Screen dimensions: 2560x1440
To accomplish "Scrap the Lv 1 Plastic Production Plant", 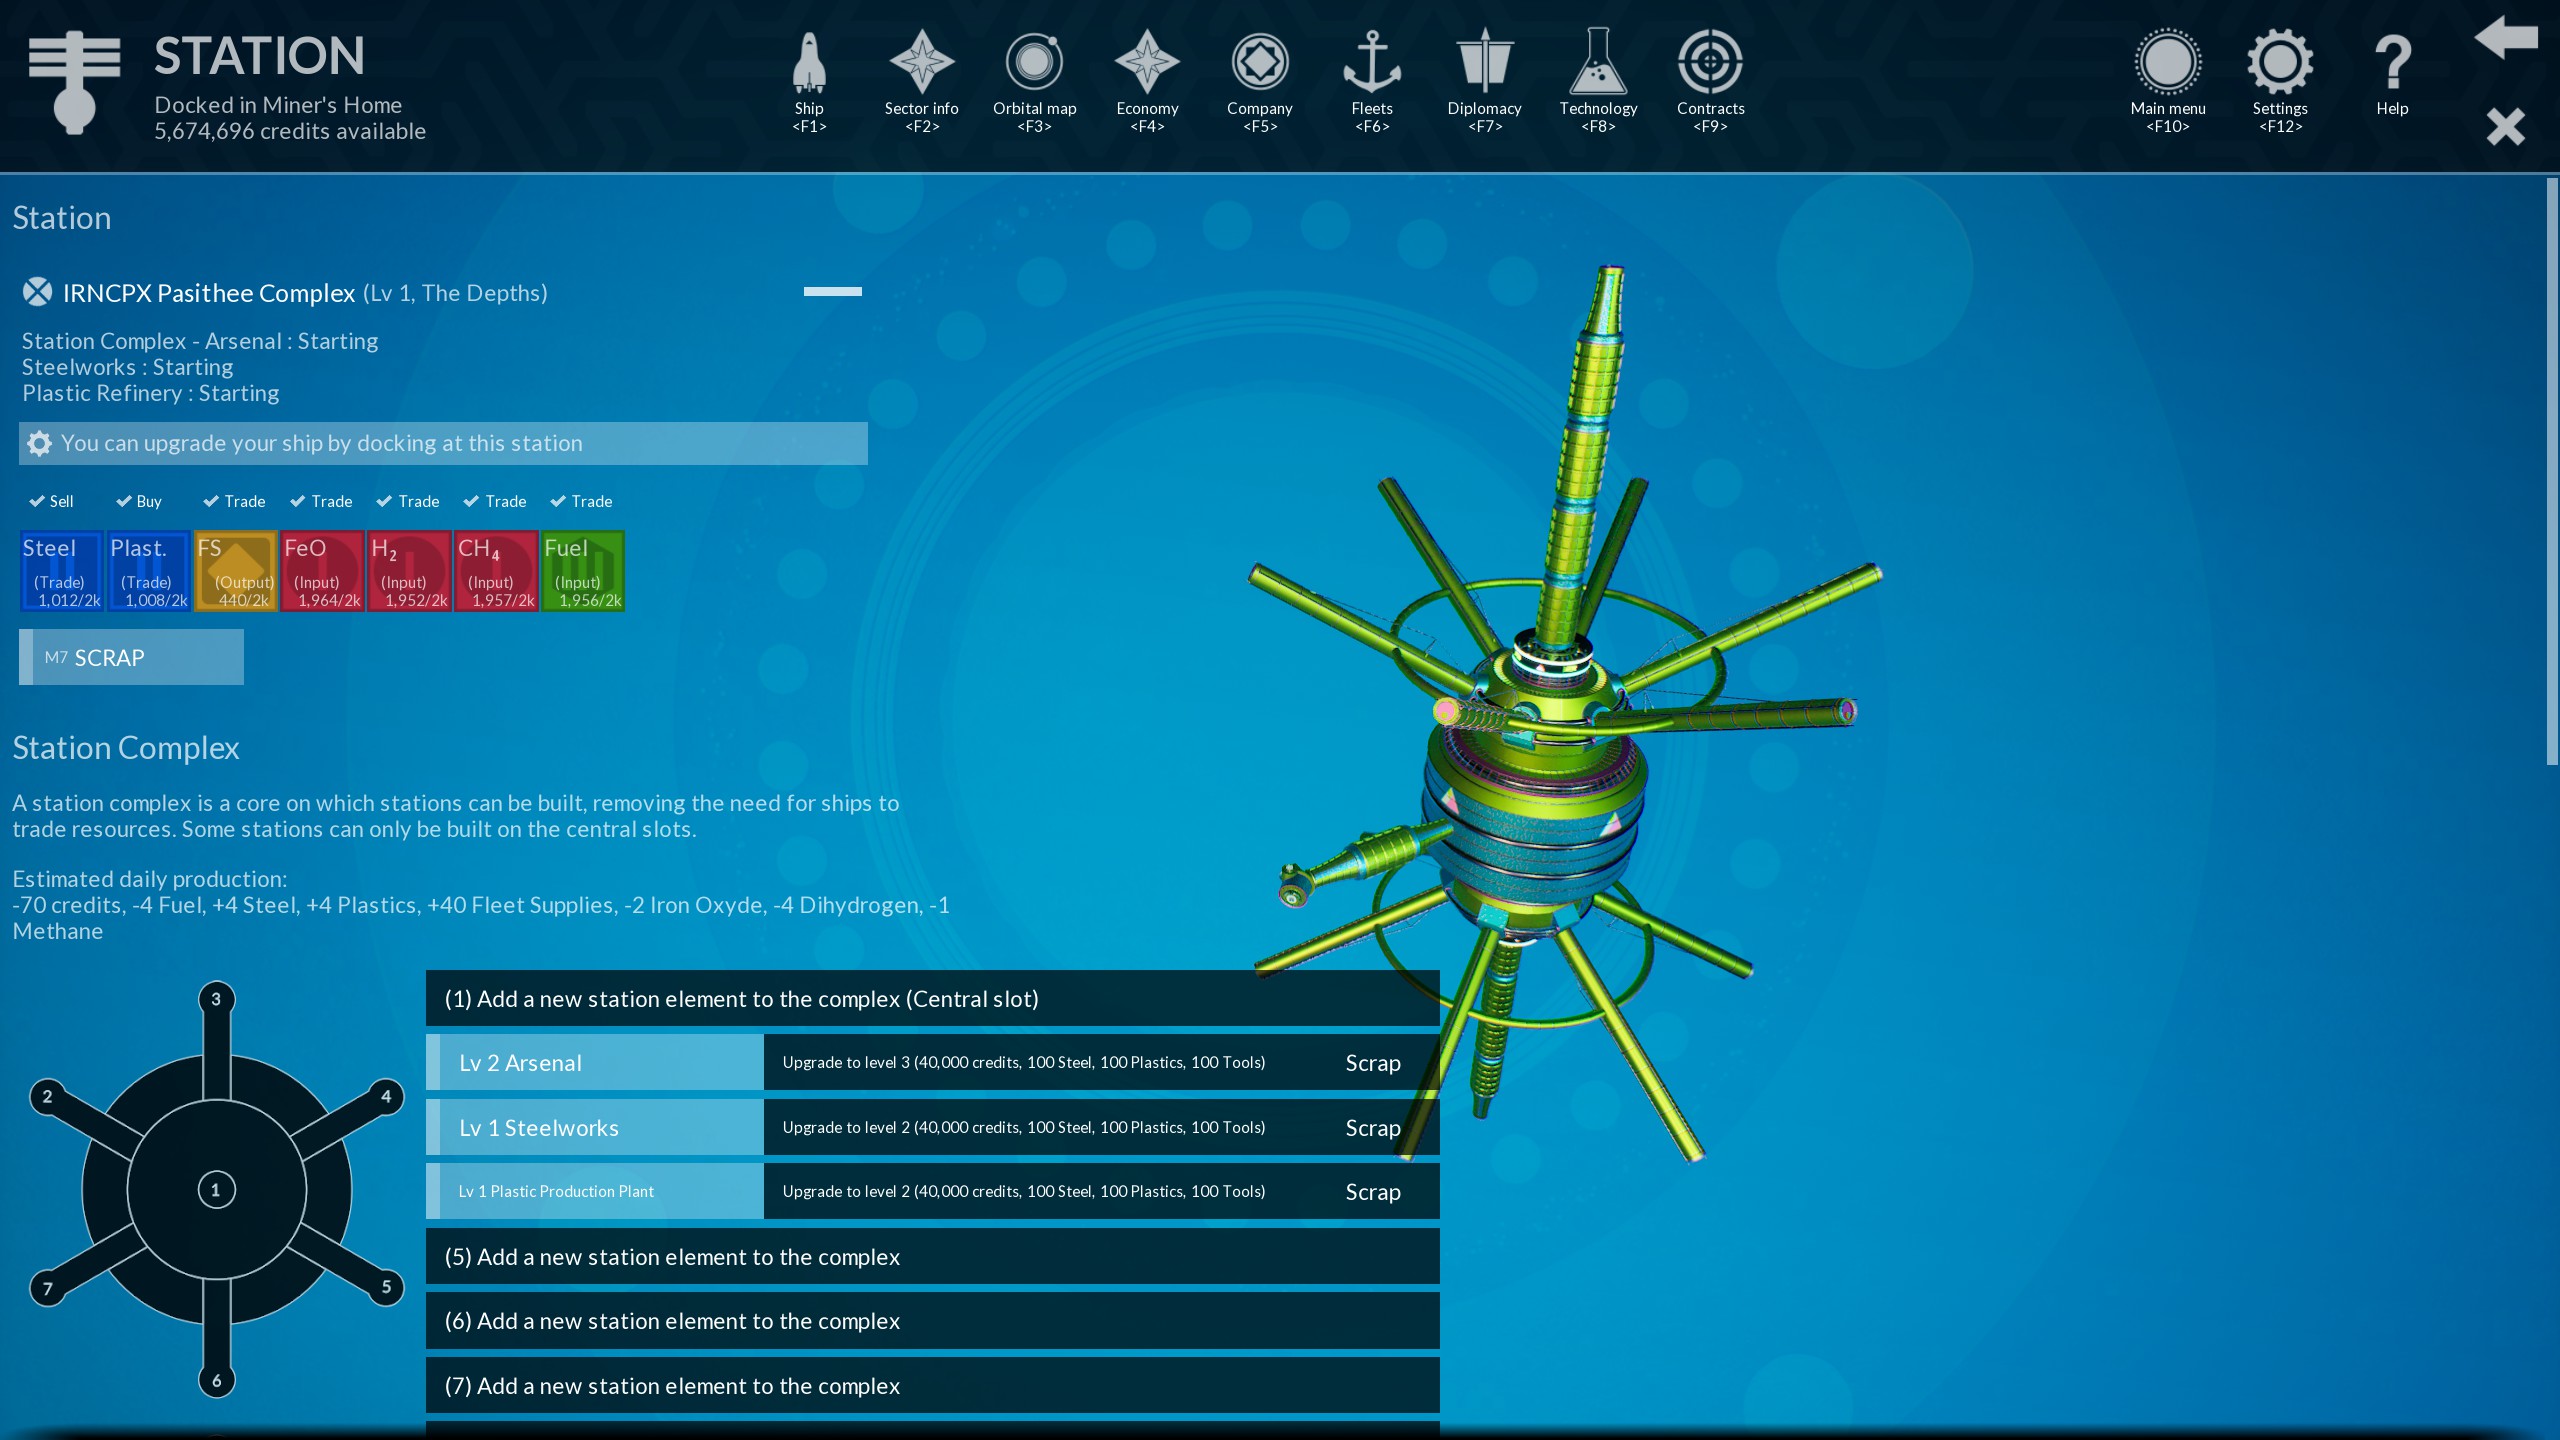I will (x=1372, y=1192).
